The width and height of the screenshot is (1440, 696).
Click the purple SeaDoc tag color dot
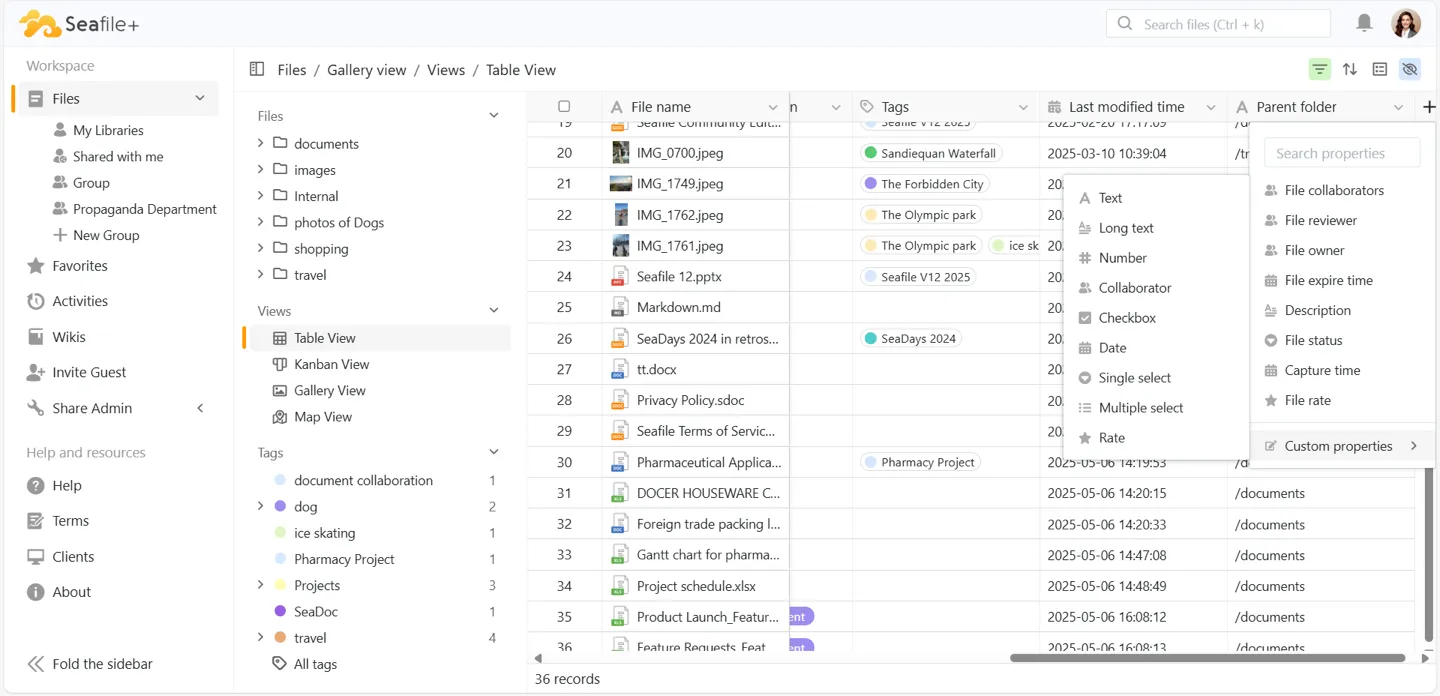pyautogui.click(x=280, y=612)
